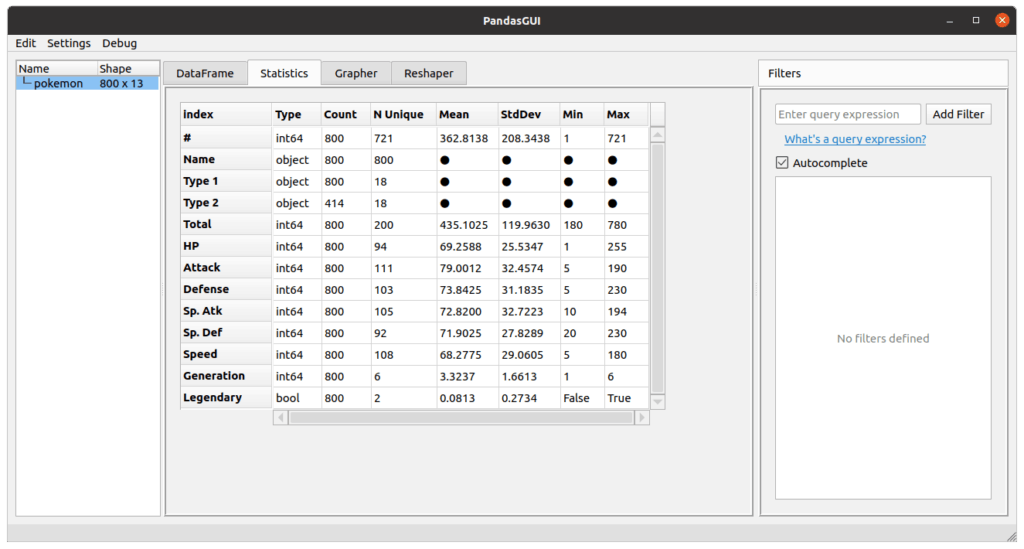Select the pokemon dataframe in the list
The image size is (1024, 549).
click(x=58, y=84)
